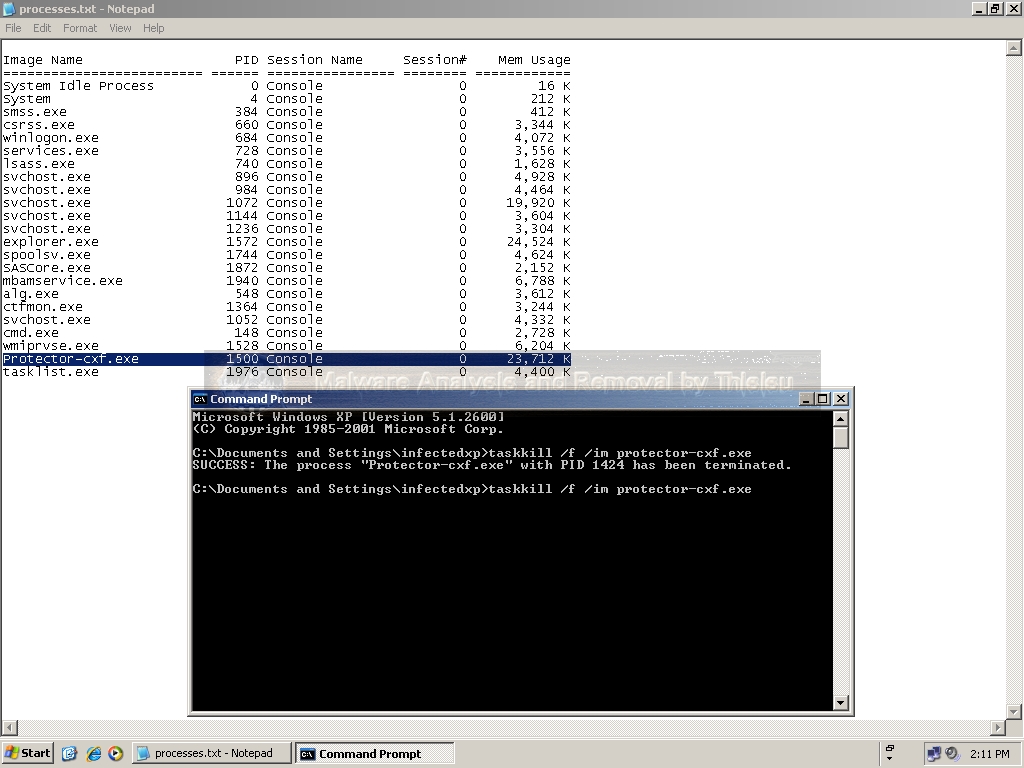Click the Start button

[x=27, y=753]
